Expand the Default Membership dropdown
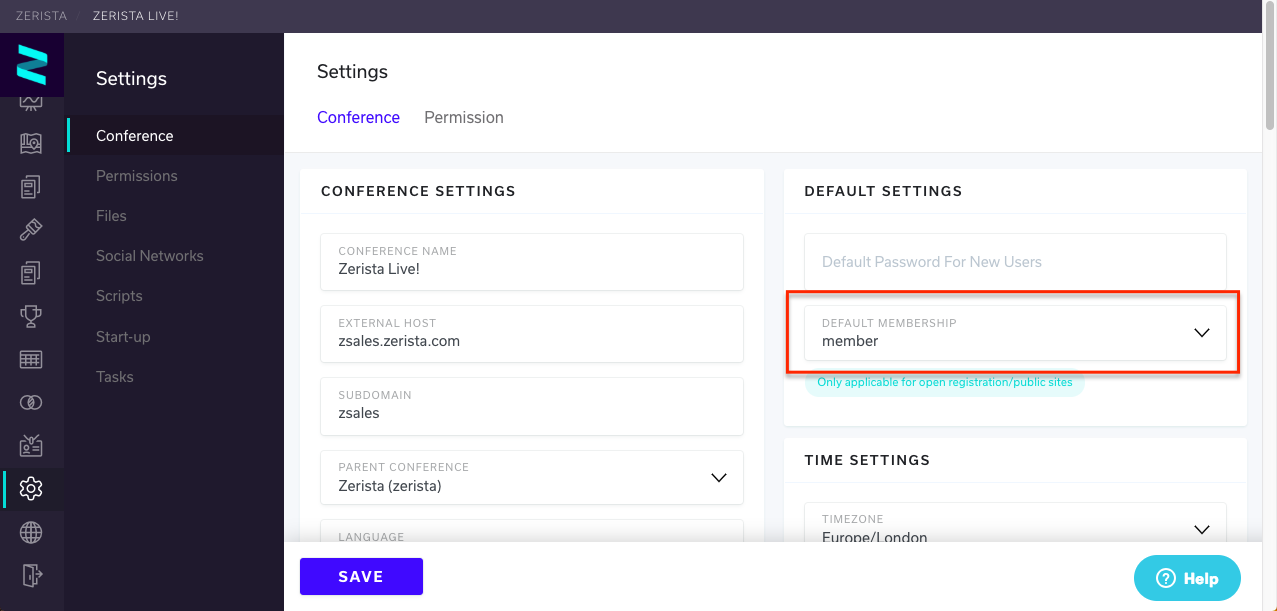Image resolution: width=1277 pixels, height=611 pixels. pos(1016,333)
